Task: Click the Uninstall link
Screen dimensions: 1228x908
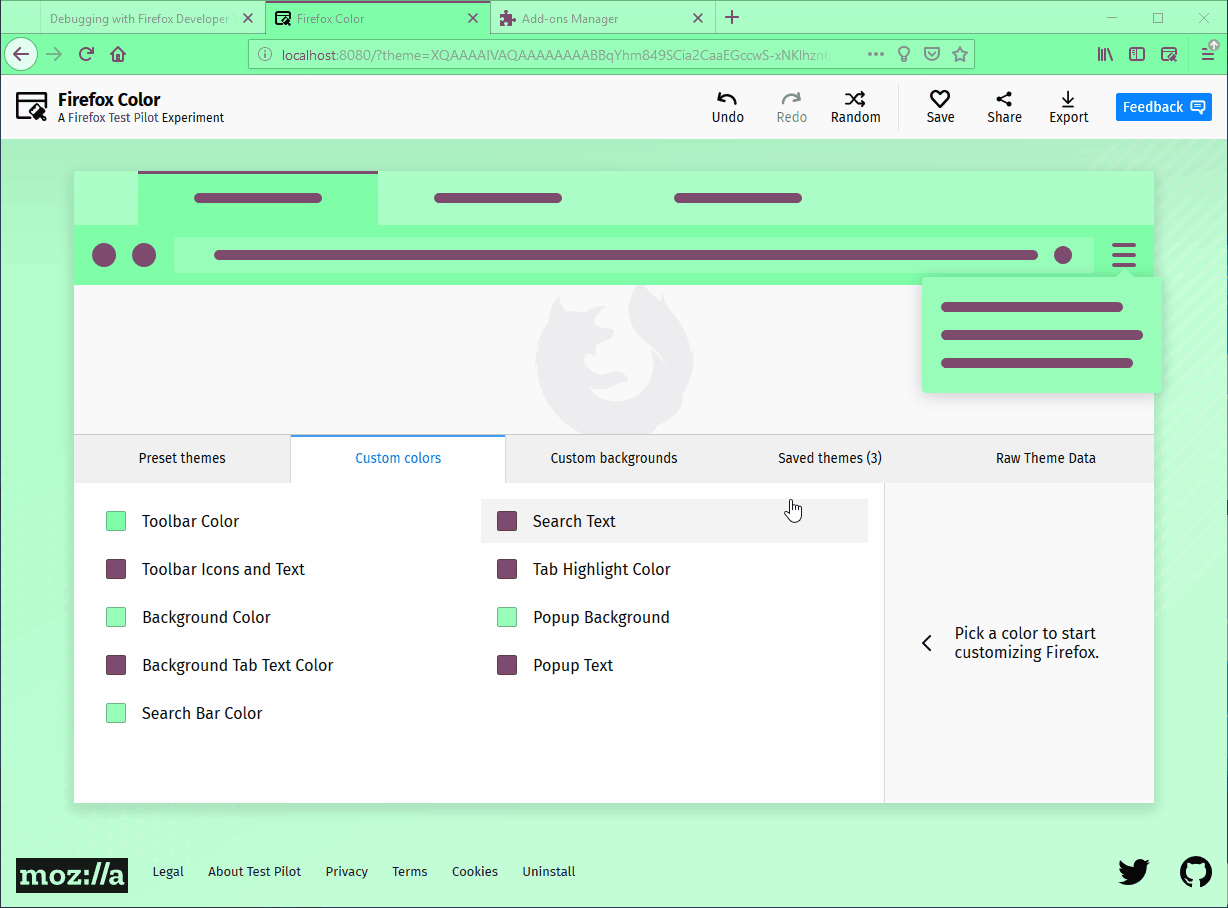Action: [x=549, y=872]
